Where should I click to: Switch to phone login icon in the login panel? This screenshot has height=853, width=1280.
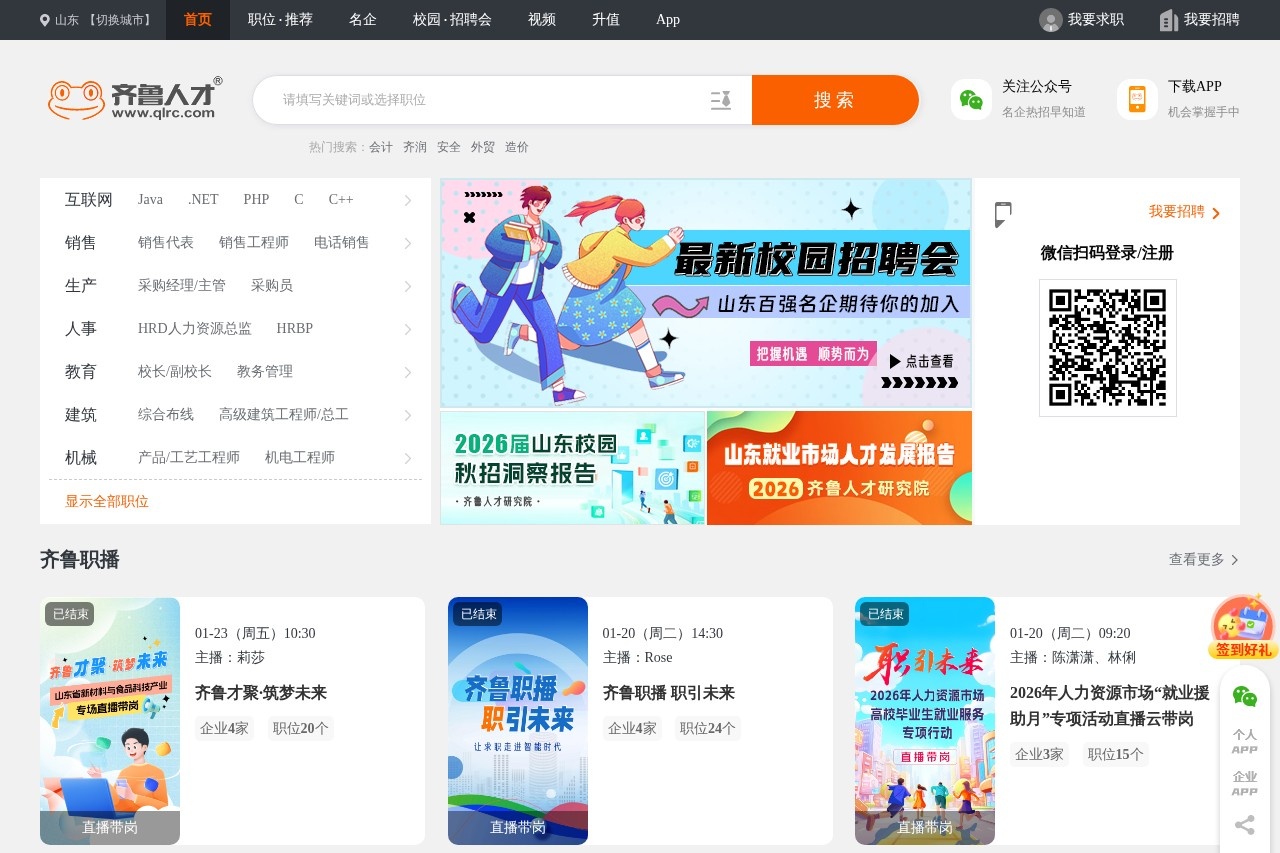point(1003,214)
